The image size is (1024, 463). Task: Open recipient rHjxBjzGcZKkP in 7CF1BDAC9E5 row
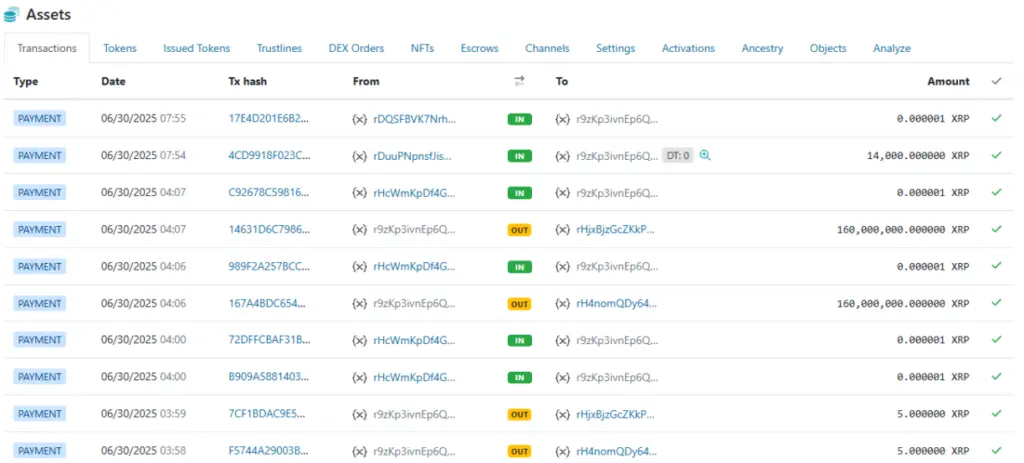(615, 414)
